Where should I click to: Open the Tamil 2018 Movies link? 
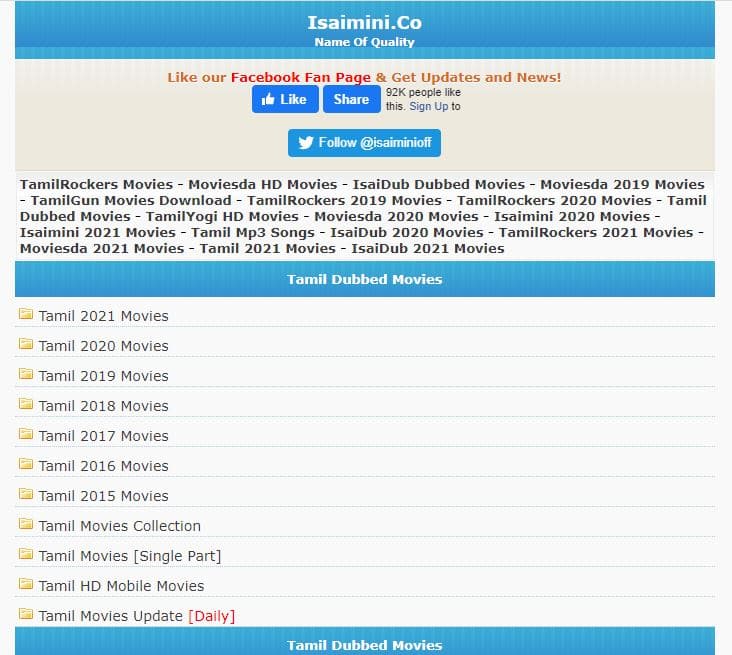[x=103, y=406]
